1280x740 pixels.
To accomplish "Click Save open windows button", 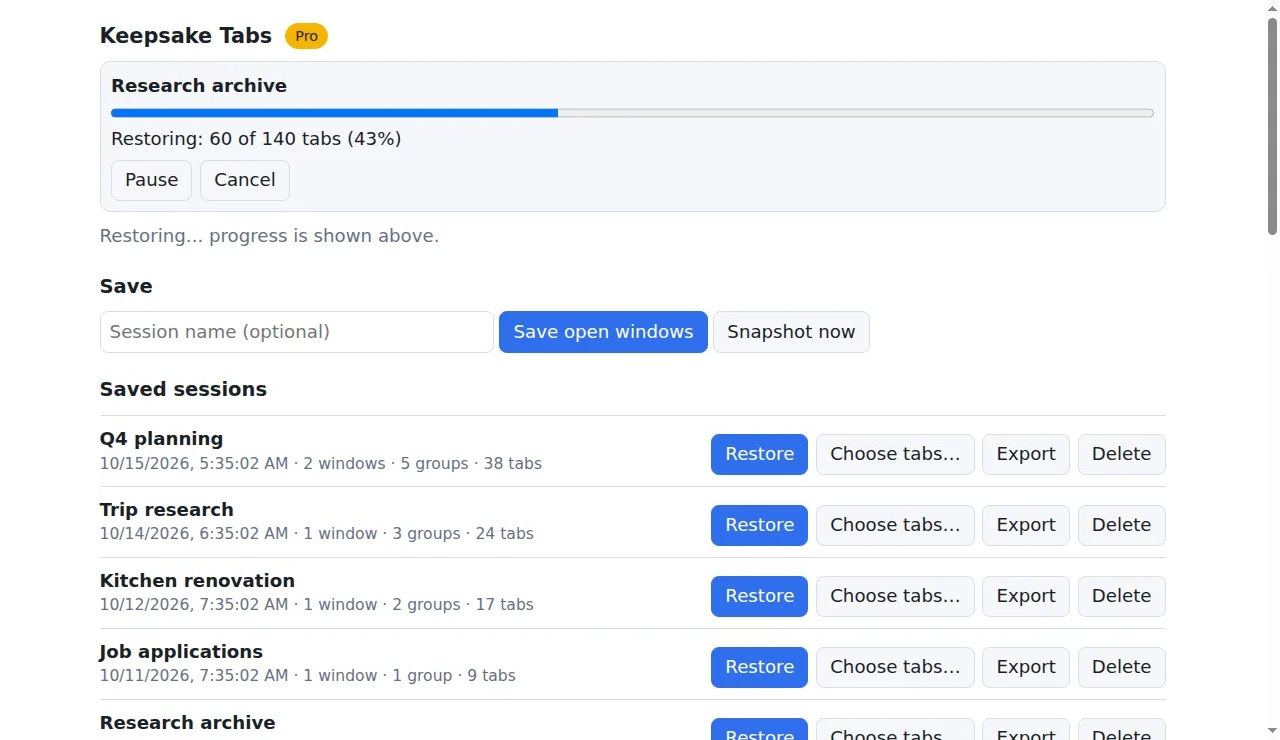I will click(603, 332).
